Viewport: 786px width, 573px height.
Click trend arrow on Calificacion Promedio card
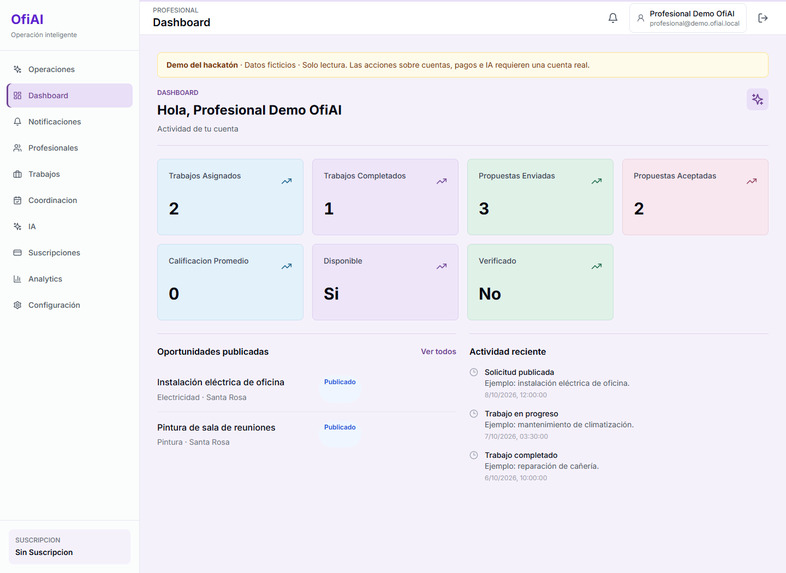[x=286, y=266]
